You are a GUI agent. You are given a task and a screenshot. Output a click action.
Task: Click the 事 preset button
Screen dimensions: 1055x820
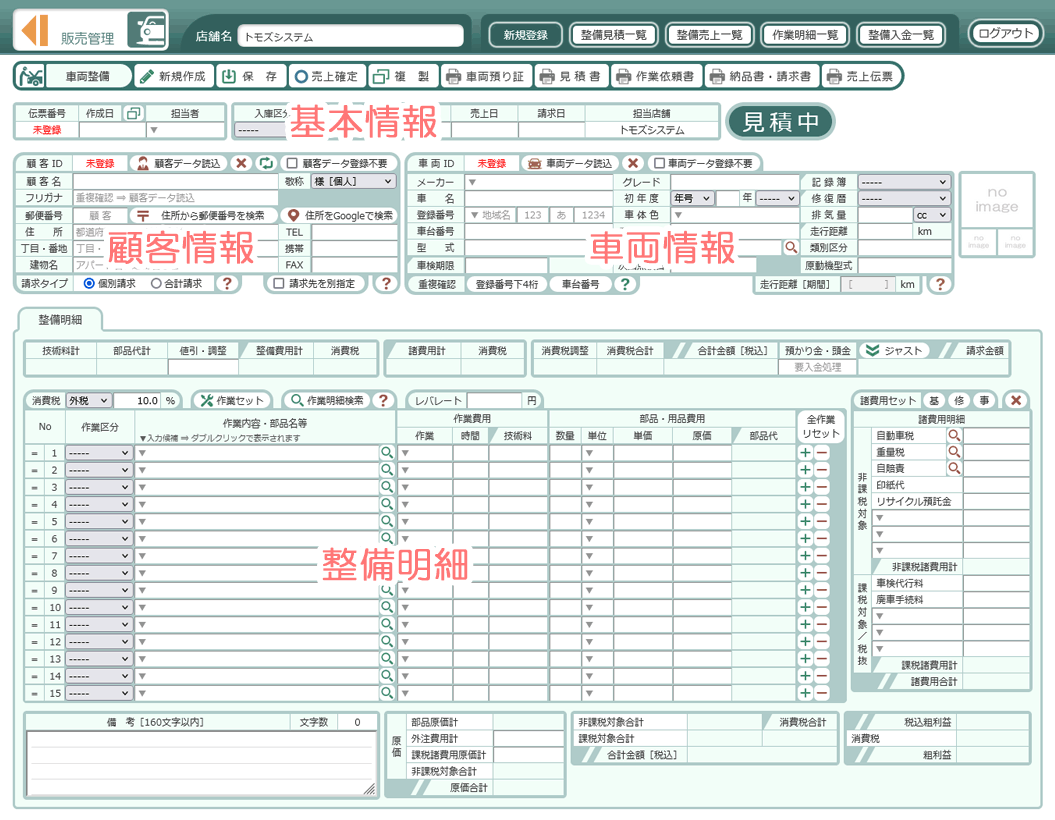pos(984,400)
